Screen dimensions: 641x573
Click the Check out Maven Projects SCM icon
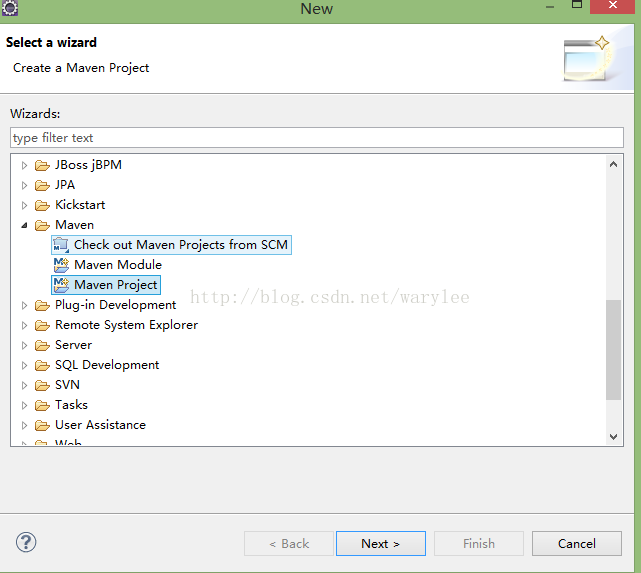61,245
